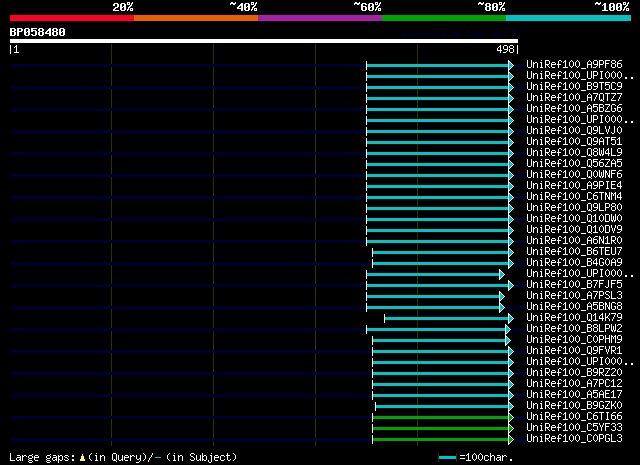Click the arrowhead ending the B7FJF5 alignment
The height and width of the screenshot is (465, 640).
coord(511,286)
